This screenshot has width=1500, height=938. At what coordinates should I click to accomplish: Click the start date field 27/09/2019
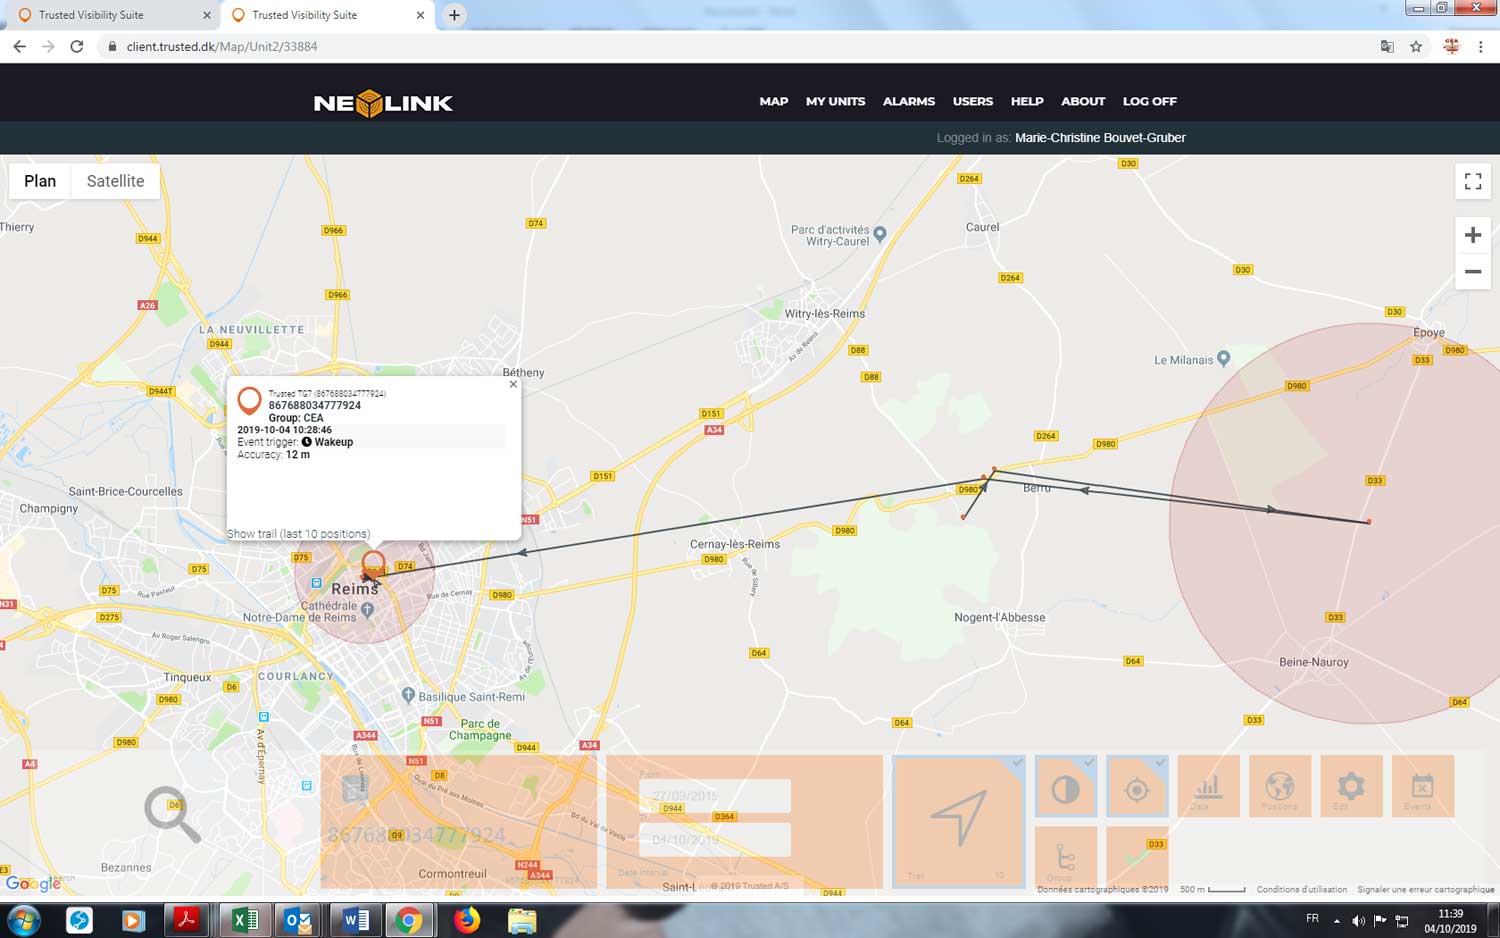click(714, 796)
